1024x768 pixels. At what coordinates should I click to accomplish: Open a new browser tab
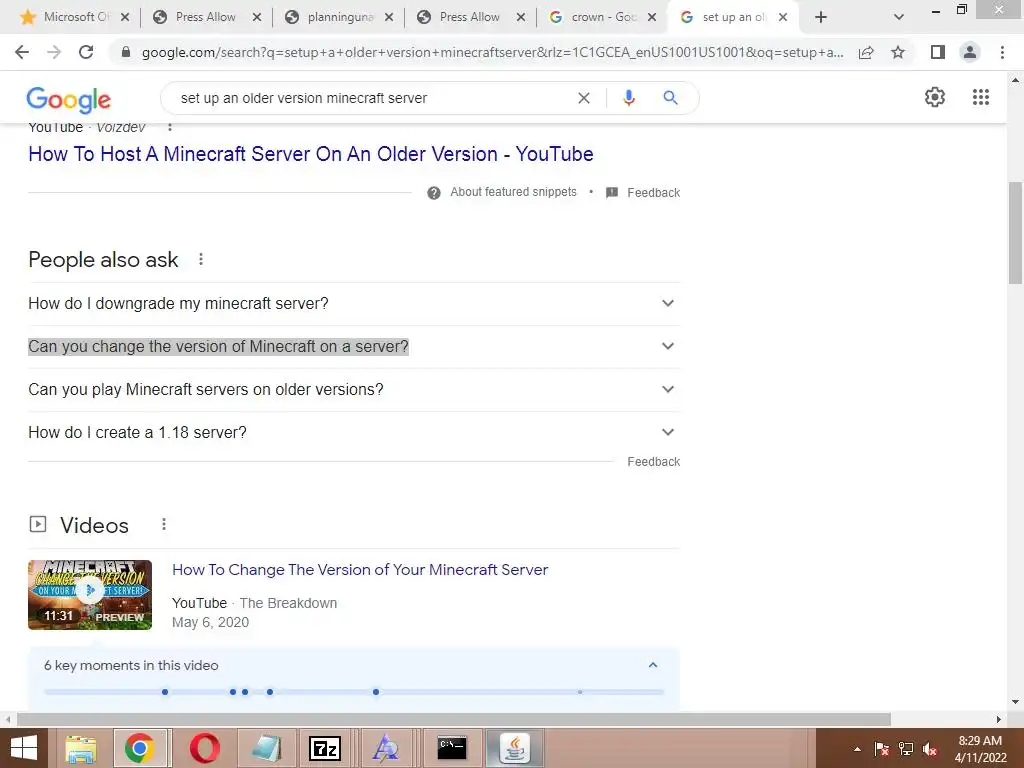[x=821, y=17]
